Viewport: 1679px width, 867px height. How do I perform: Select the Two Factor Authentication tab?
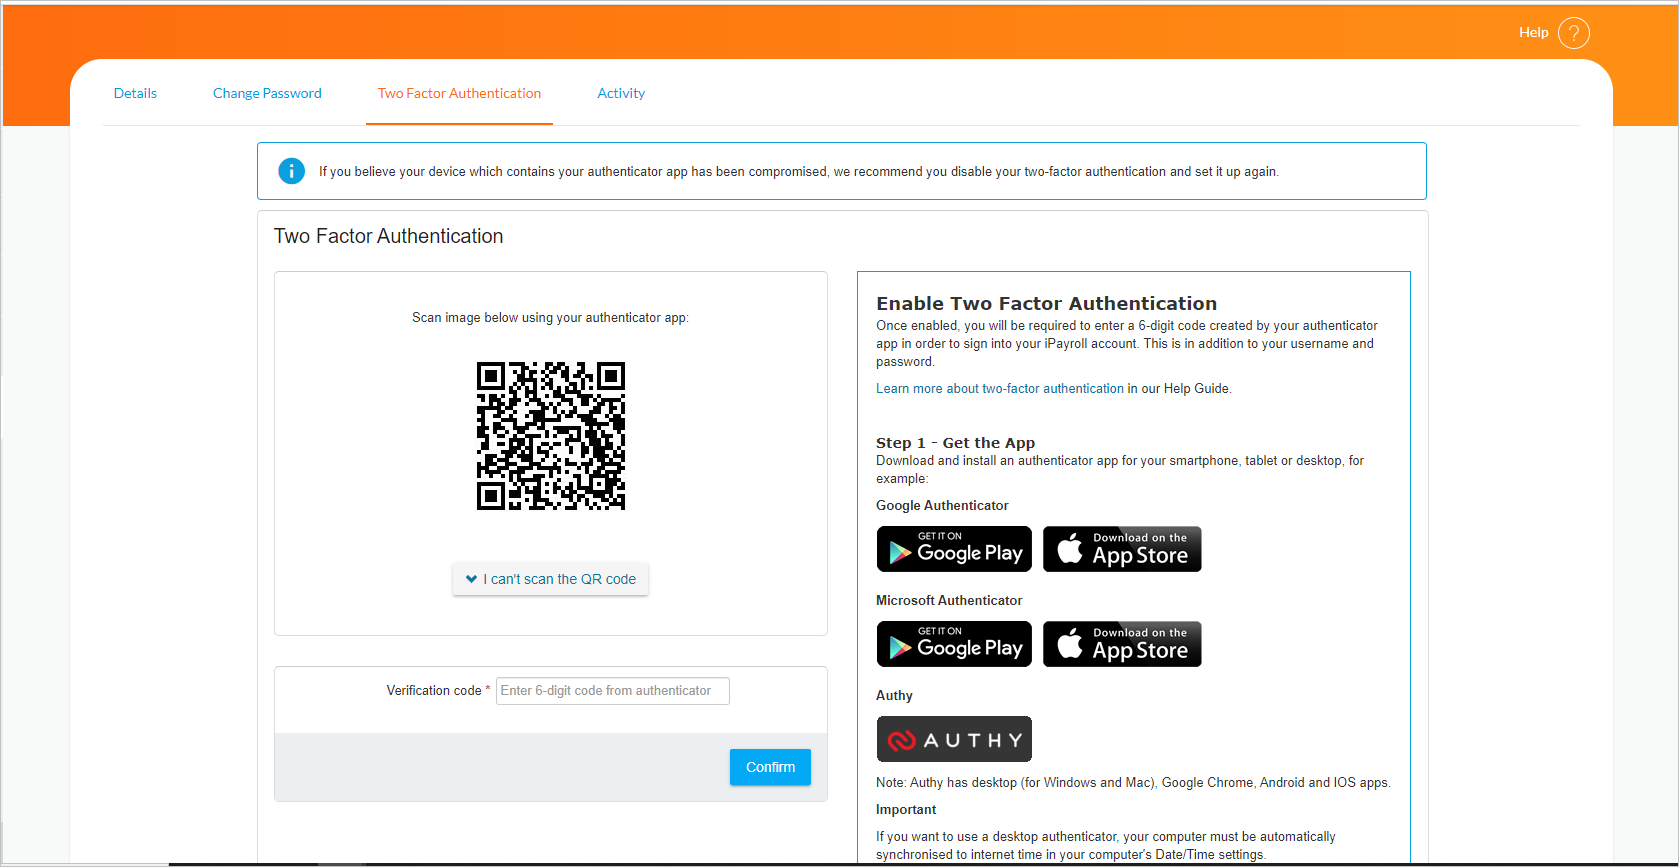[459, 93]
